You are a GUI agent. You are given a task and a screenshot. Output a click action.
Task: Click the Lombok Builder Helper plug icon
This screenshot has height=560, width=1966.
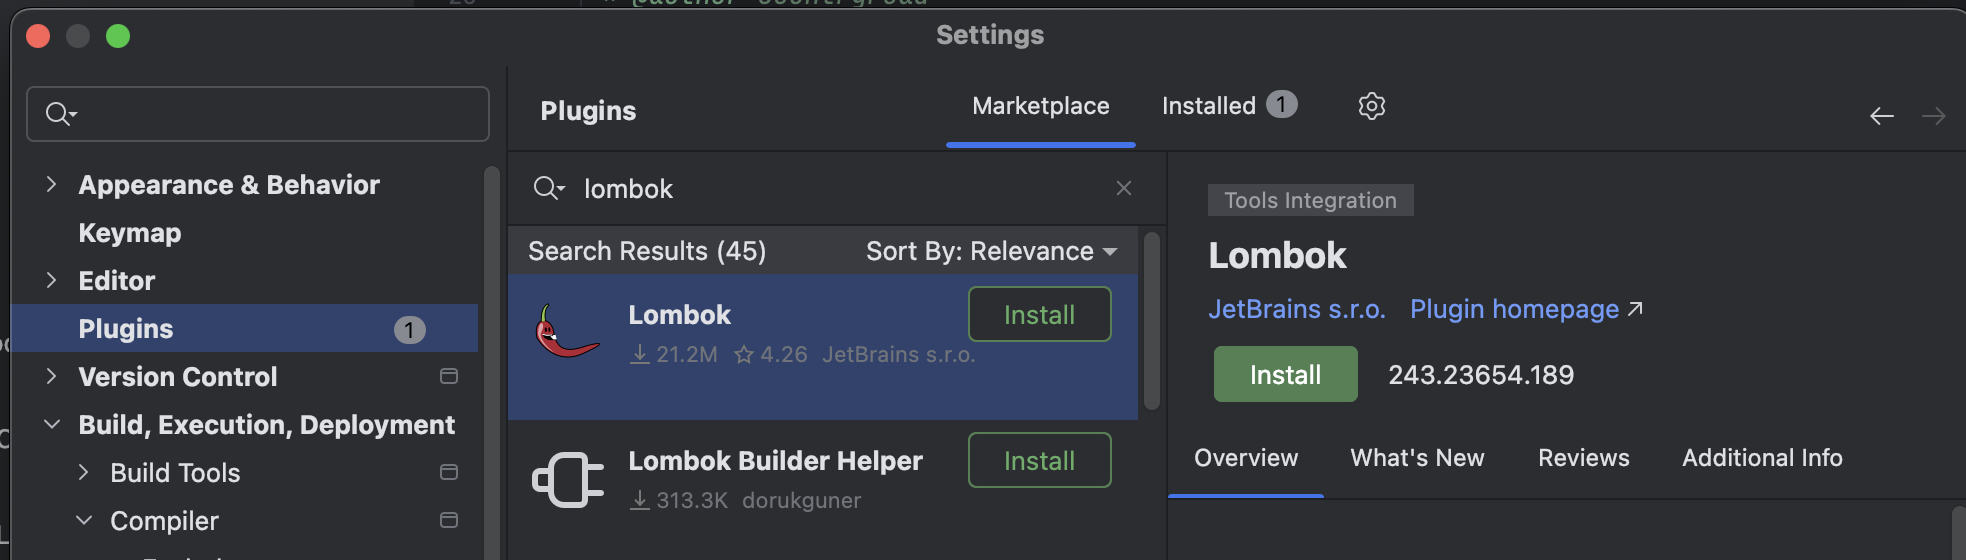568,480
